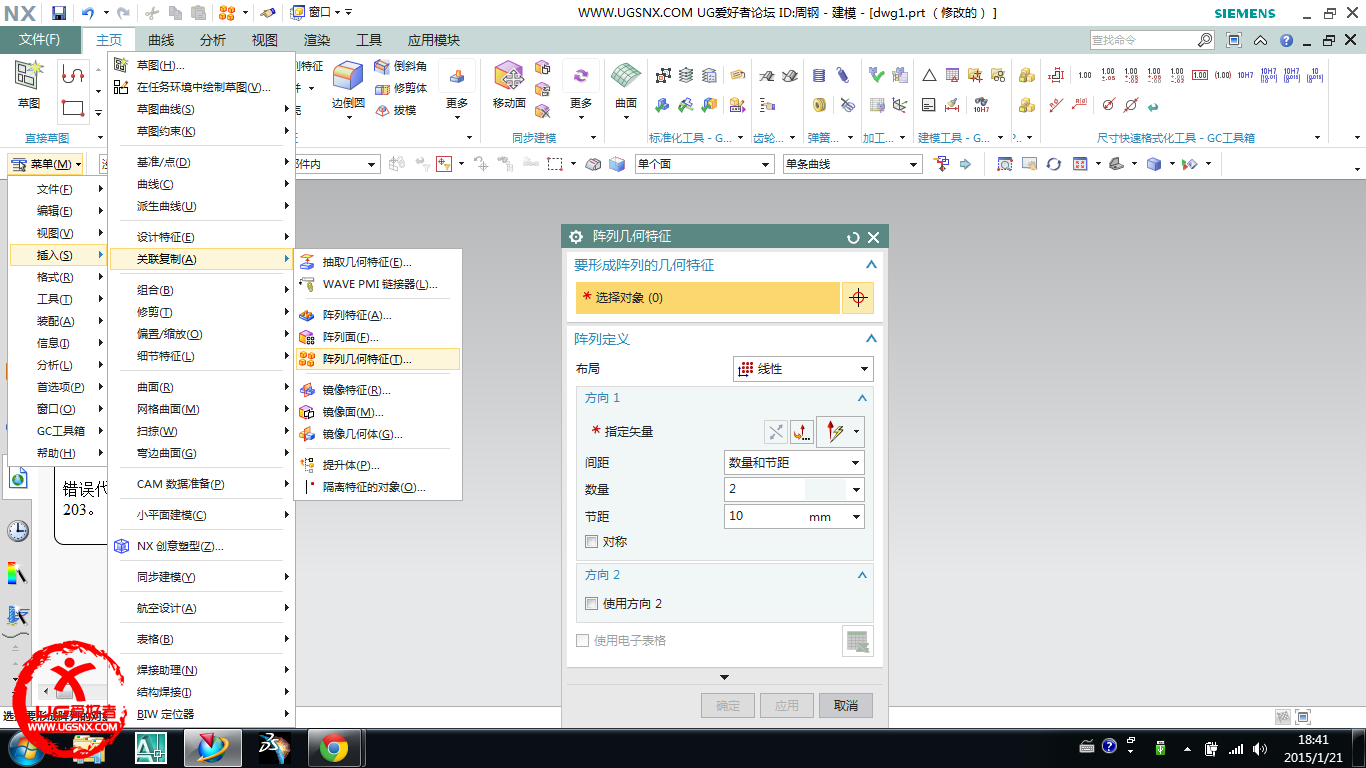This screenshot has height=768, width=1366.
Task: Click the search magnifier icon in 查找命令
Action: point(1205,40)
